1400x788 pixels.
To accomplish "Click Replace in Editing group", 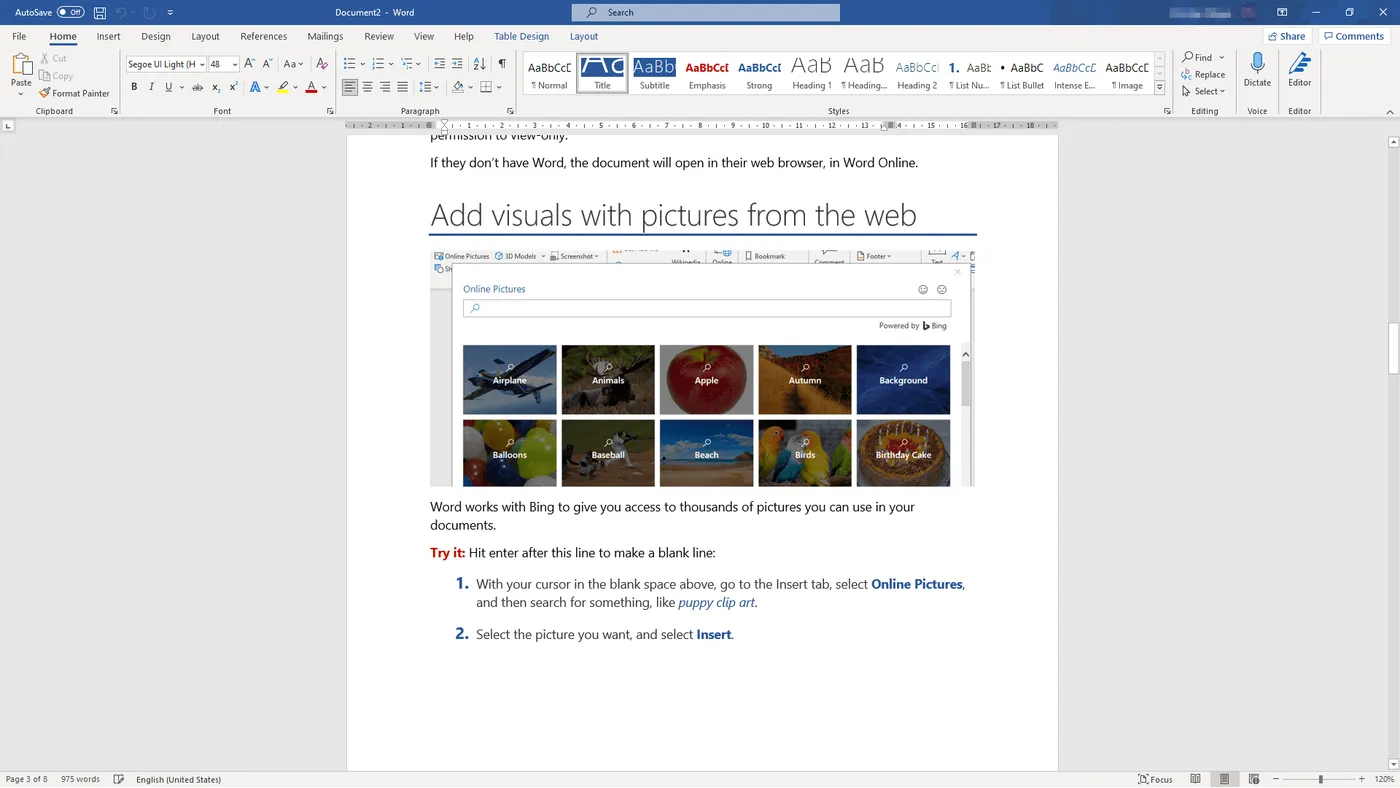I will point(1203,74).
